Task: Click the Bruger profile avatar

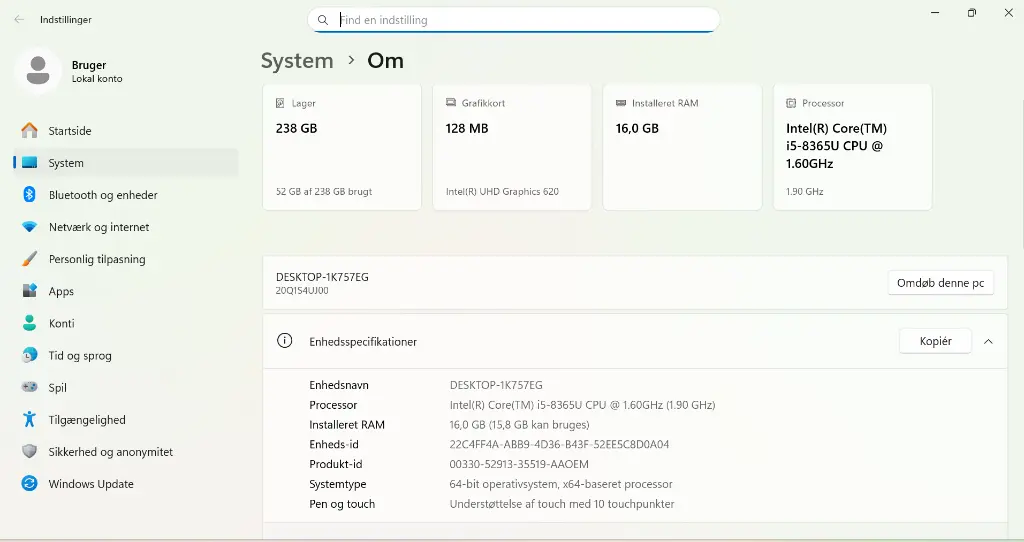Action: point(39,71)
